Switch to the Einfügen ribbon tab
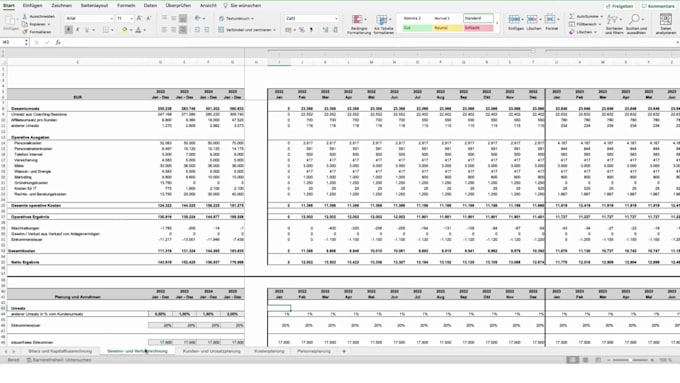This screenshot has height=383, width=680. 33,6
